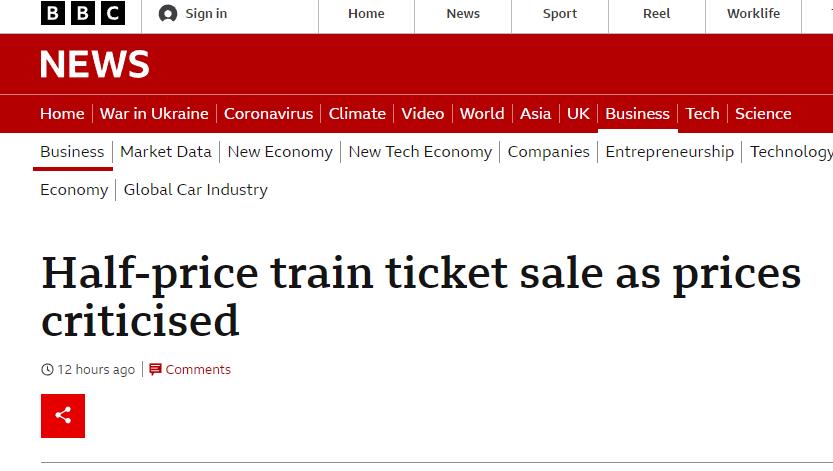Switch to the Tech news category
Screen dimensions: 833x471
pos(702,114)
